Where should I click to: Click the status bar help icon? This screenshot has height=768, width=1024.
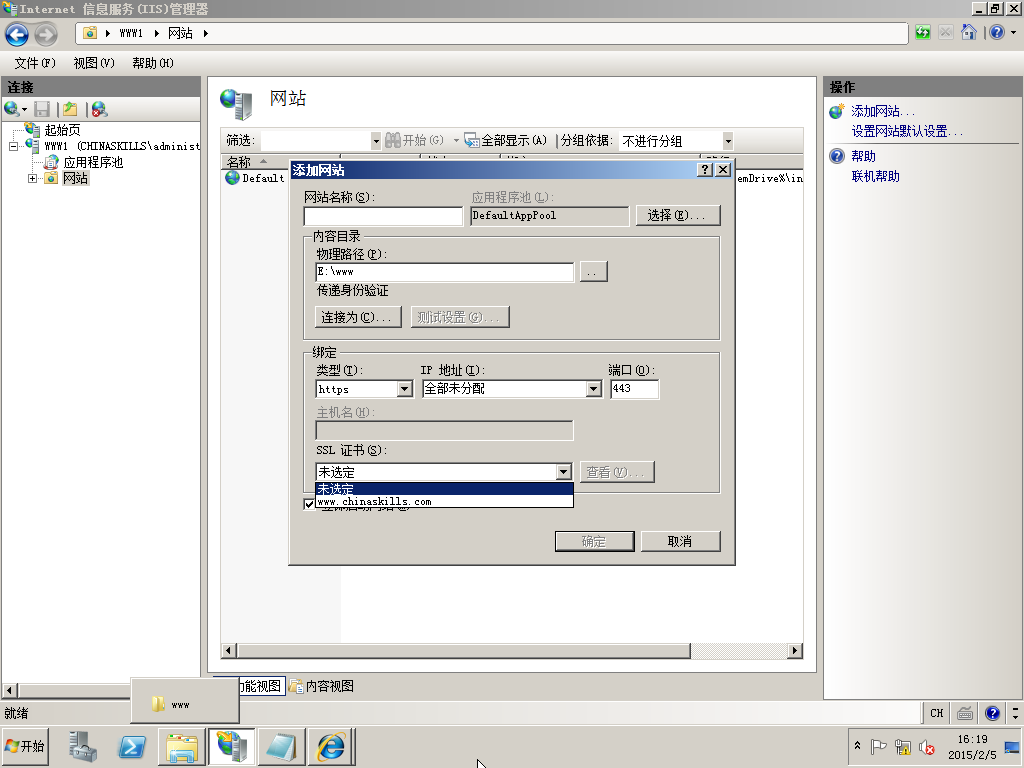(992, 713)
